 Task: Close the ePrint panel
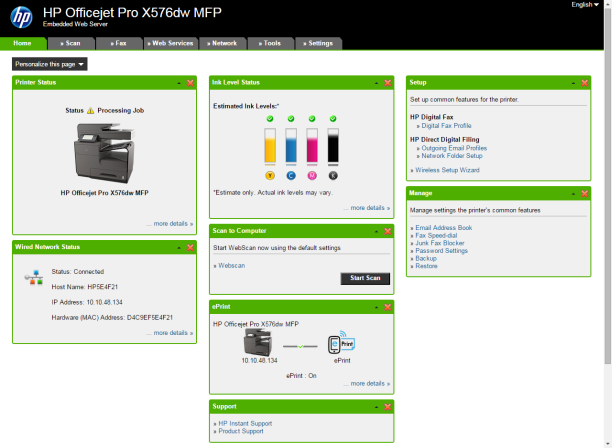388,307
